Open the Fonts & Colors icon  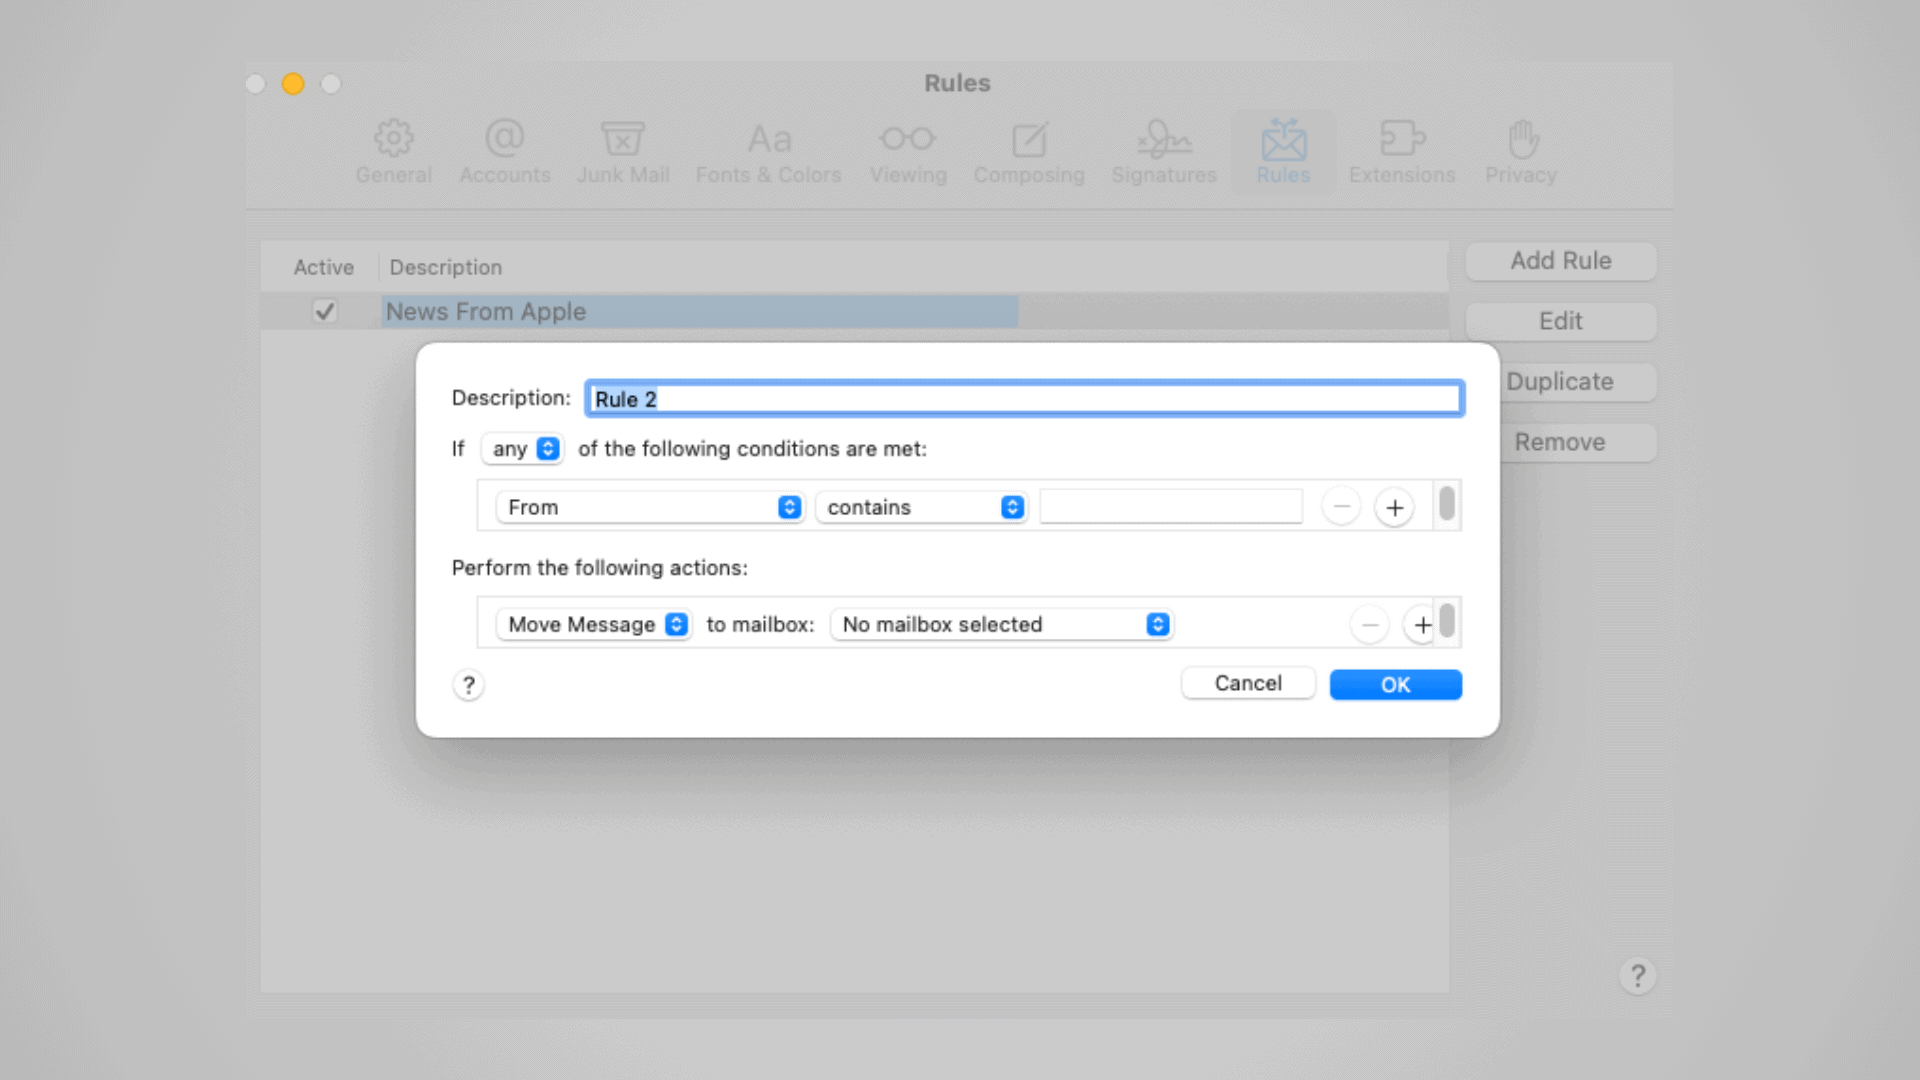point(768,139)
